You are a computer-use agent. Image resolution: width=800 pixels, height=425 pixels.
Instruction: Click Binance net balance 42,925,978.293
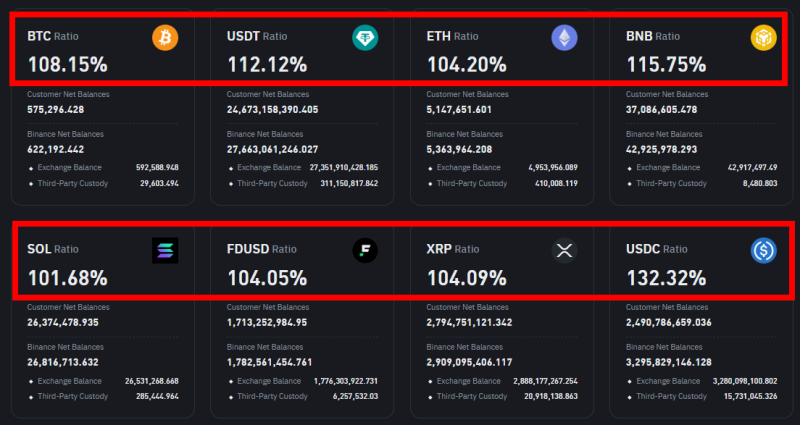click(662, 149)
